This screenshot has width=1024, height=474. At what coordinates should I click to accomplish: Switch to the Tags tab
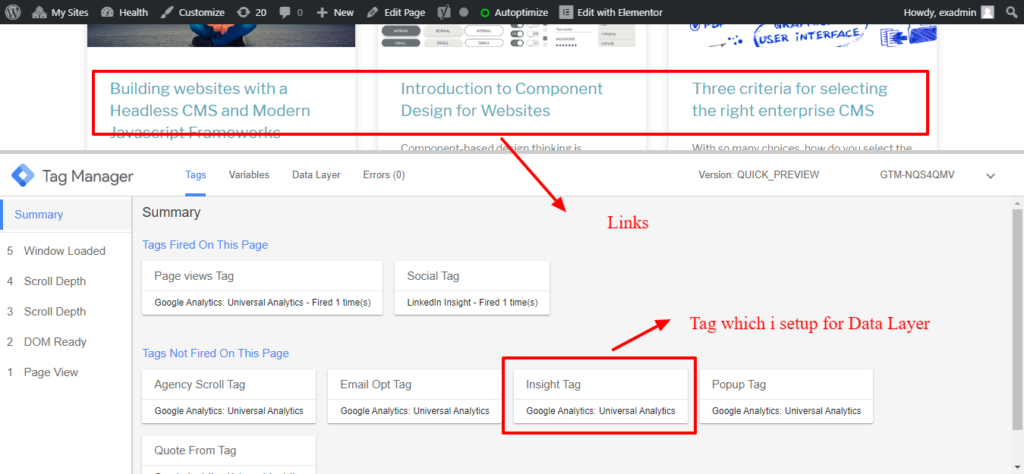click(x=196, y=175)
